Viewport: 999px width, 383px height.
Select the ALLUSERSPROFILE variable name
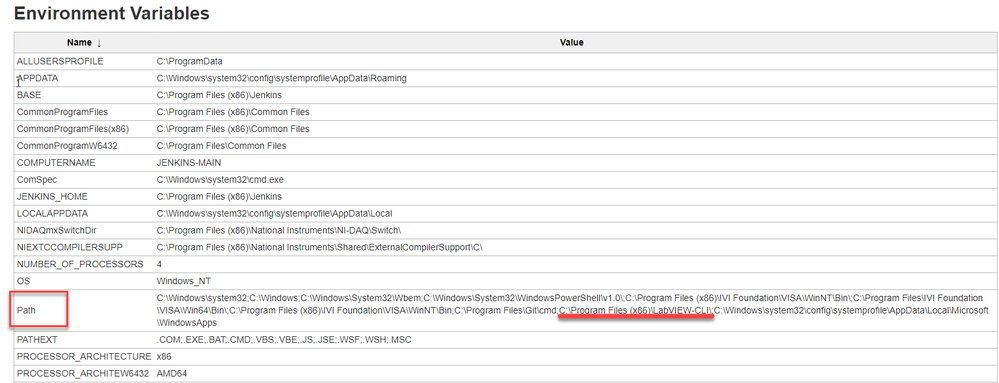click(x=60, y=61)
